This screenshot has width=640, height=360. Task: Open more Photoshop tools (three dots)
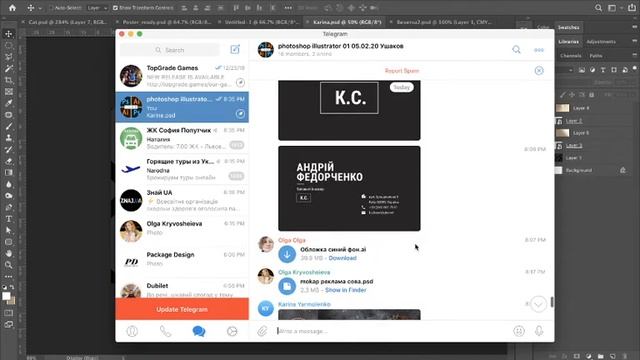click(x=9, y=276)
